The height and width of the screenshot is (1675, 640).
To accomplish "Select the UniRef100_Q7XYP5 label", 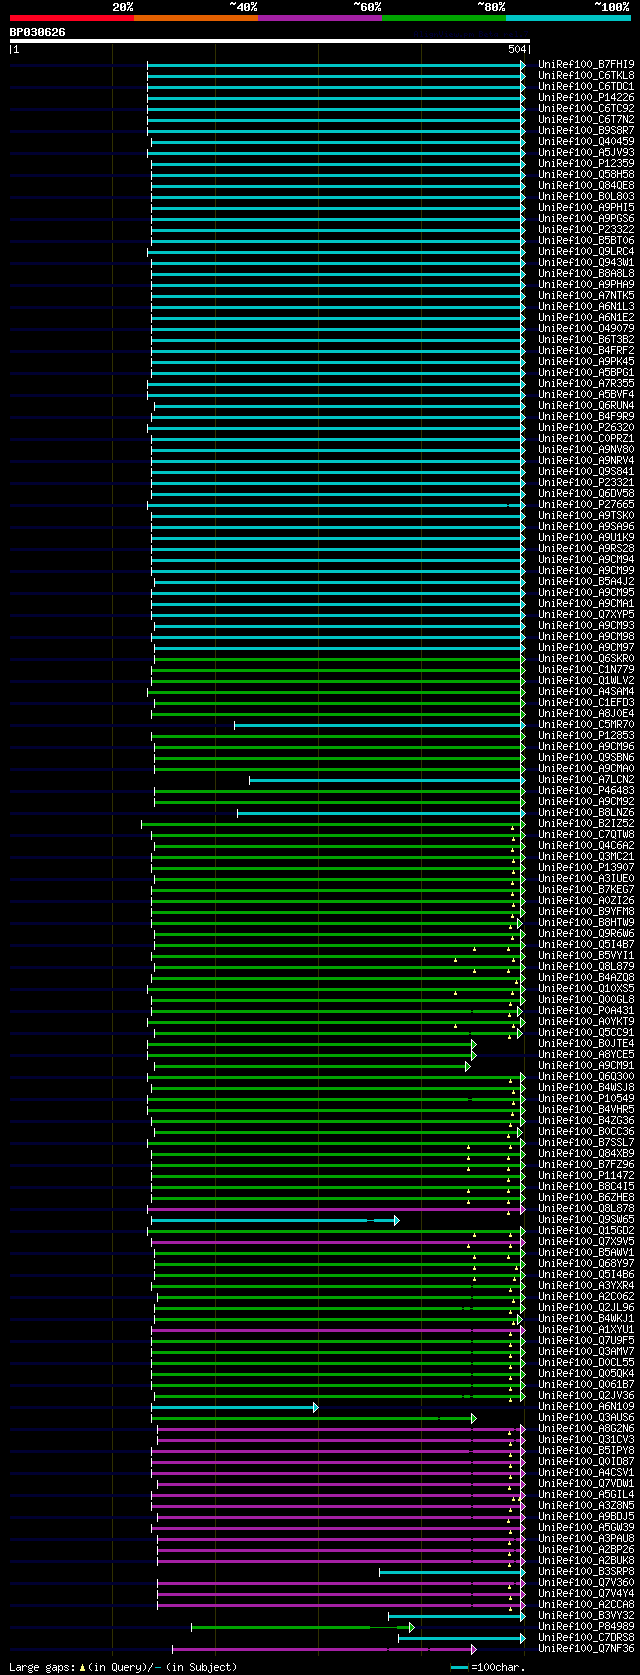I will (586, 614).
